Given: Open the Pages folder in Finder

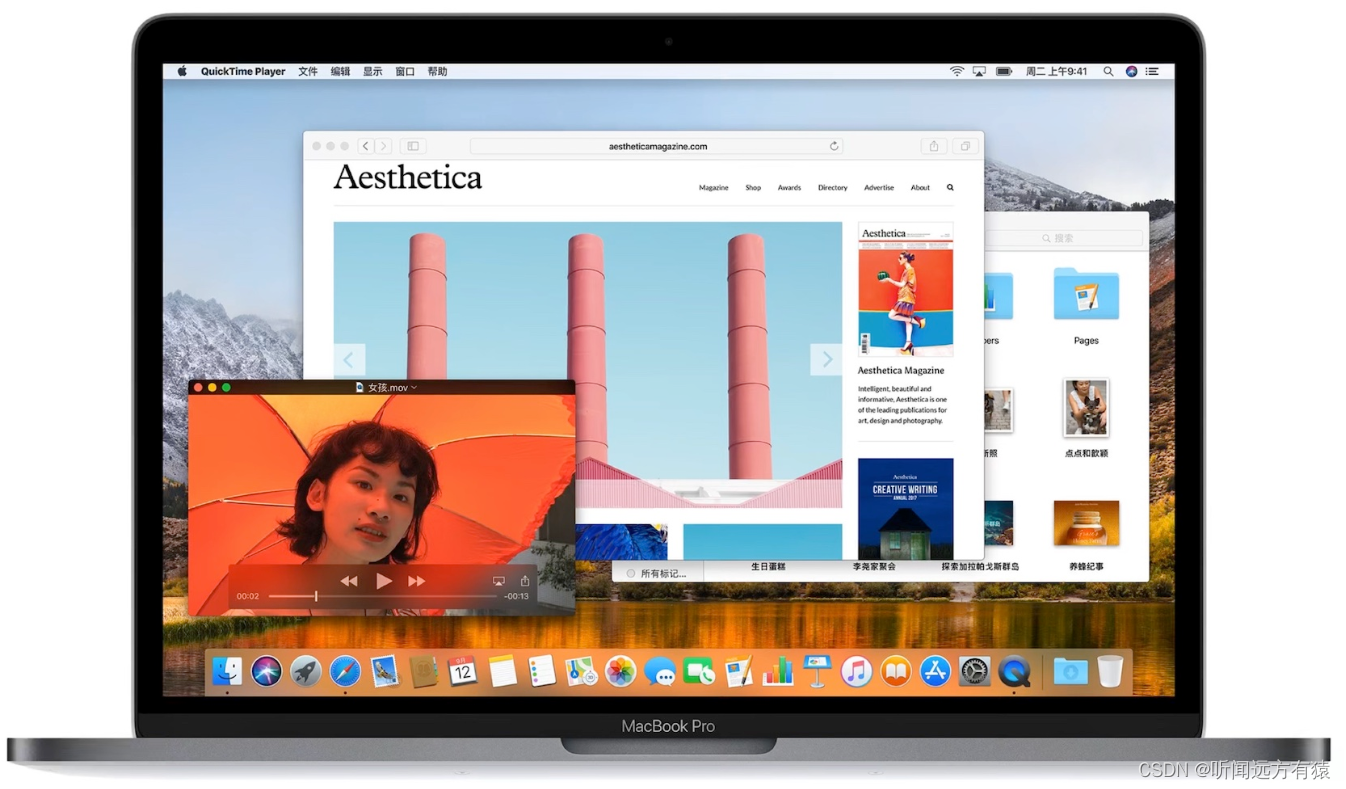Looking at the screenshot, I should click(x=1086, y=305).
